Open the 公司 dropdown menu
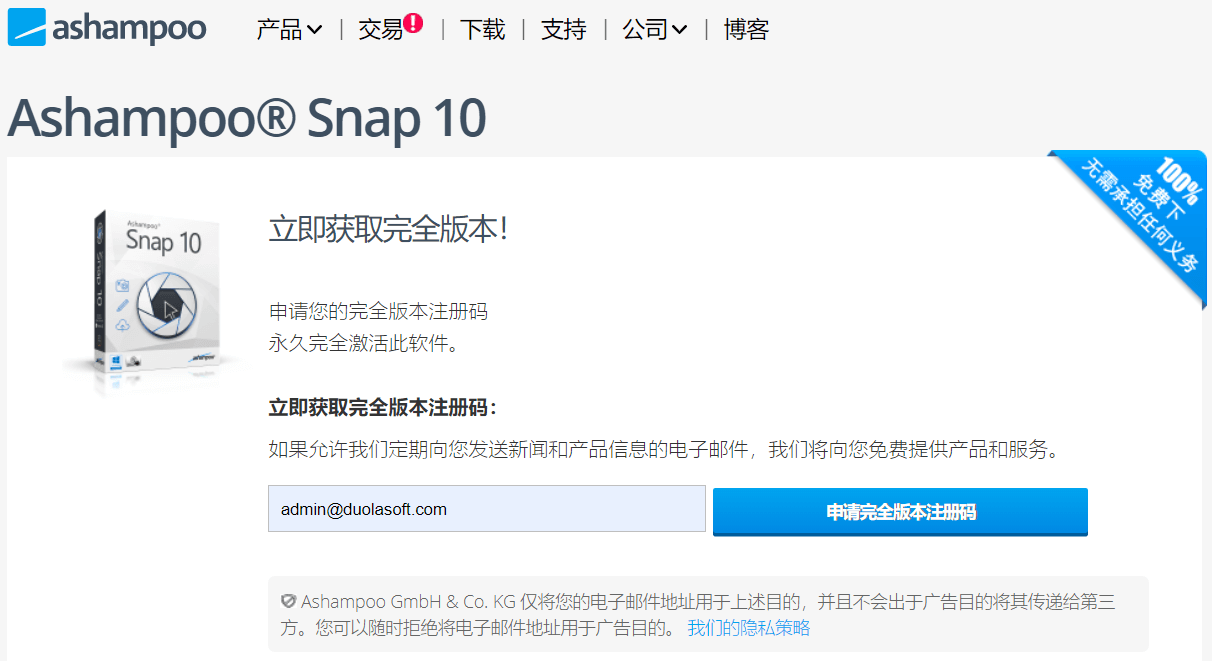 (645, 30)
